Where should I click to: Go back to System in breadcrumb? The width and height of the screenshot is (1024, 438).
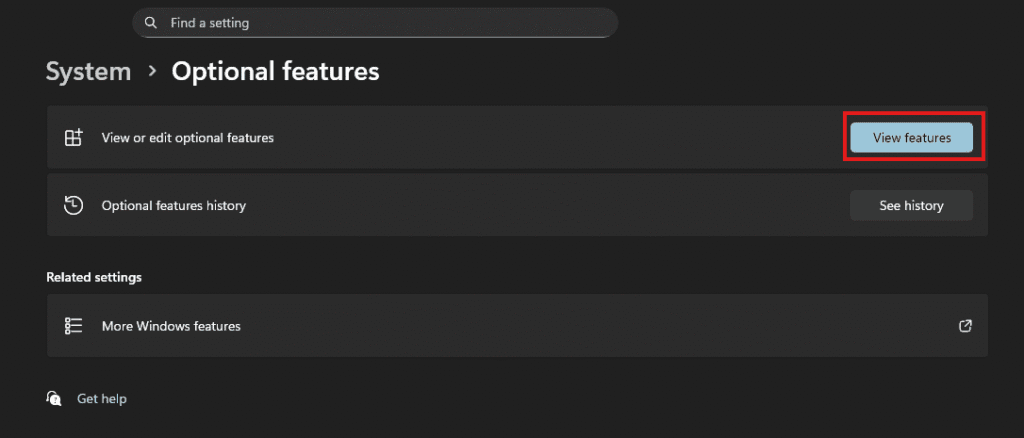tap(88, 72)
